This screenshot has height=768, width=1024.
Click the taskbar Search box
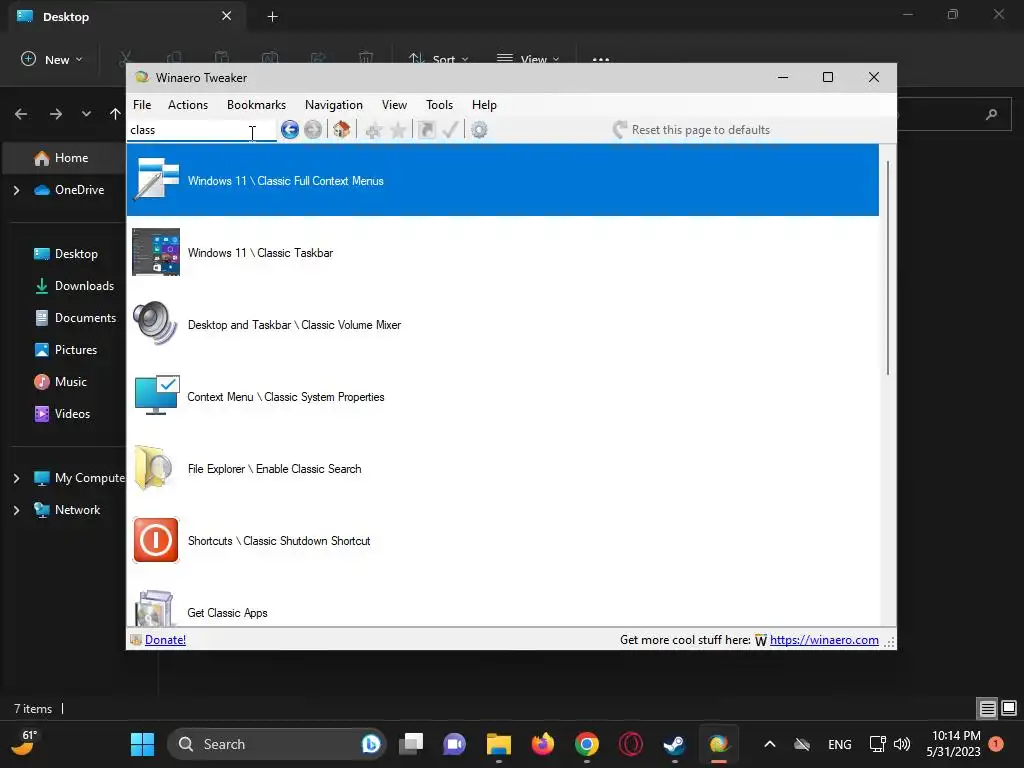[277, 744]
